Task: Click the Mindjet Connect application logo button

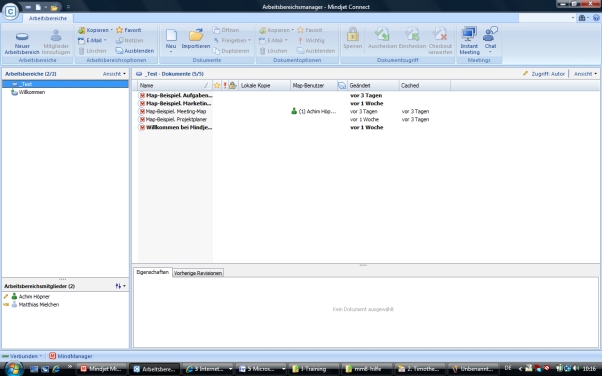Action: point(10,12)
